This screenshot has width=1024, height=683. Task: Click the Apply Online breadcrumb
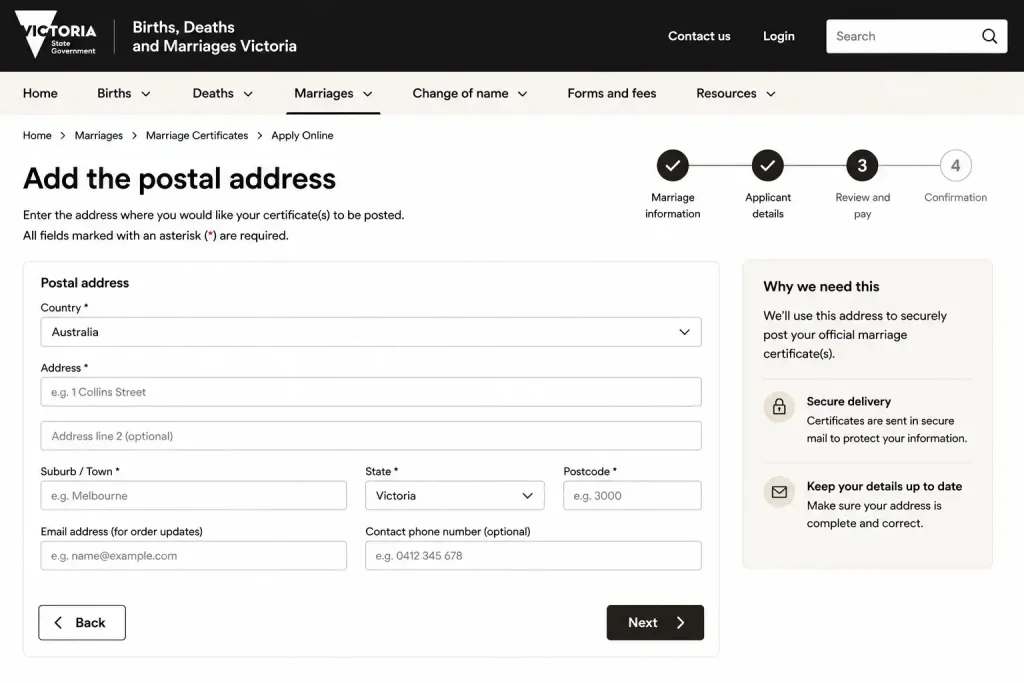click(x=302, y=135)
